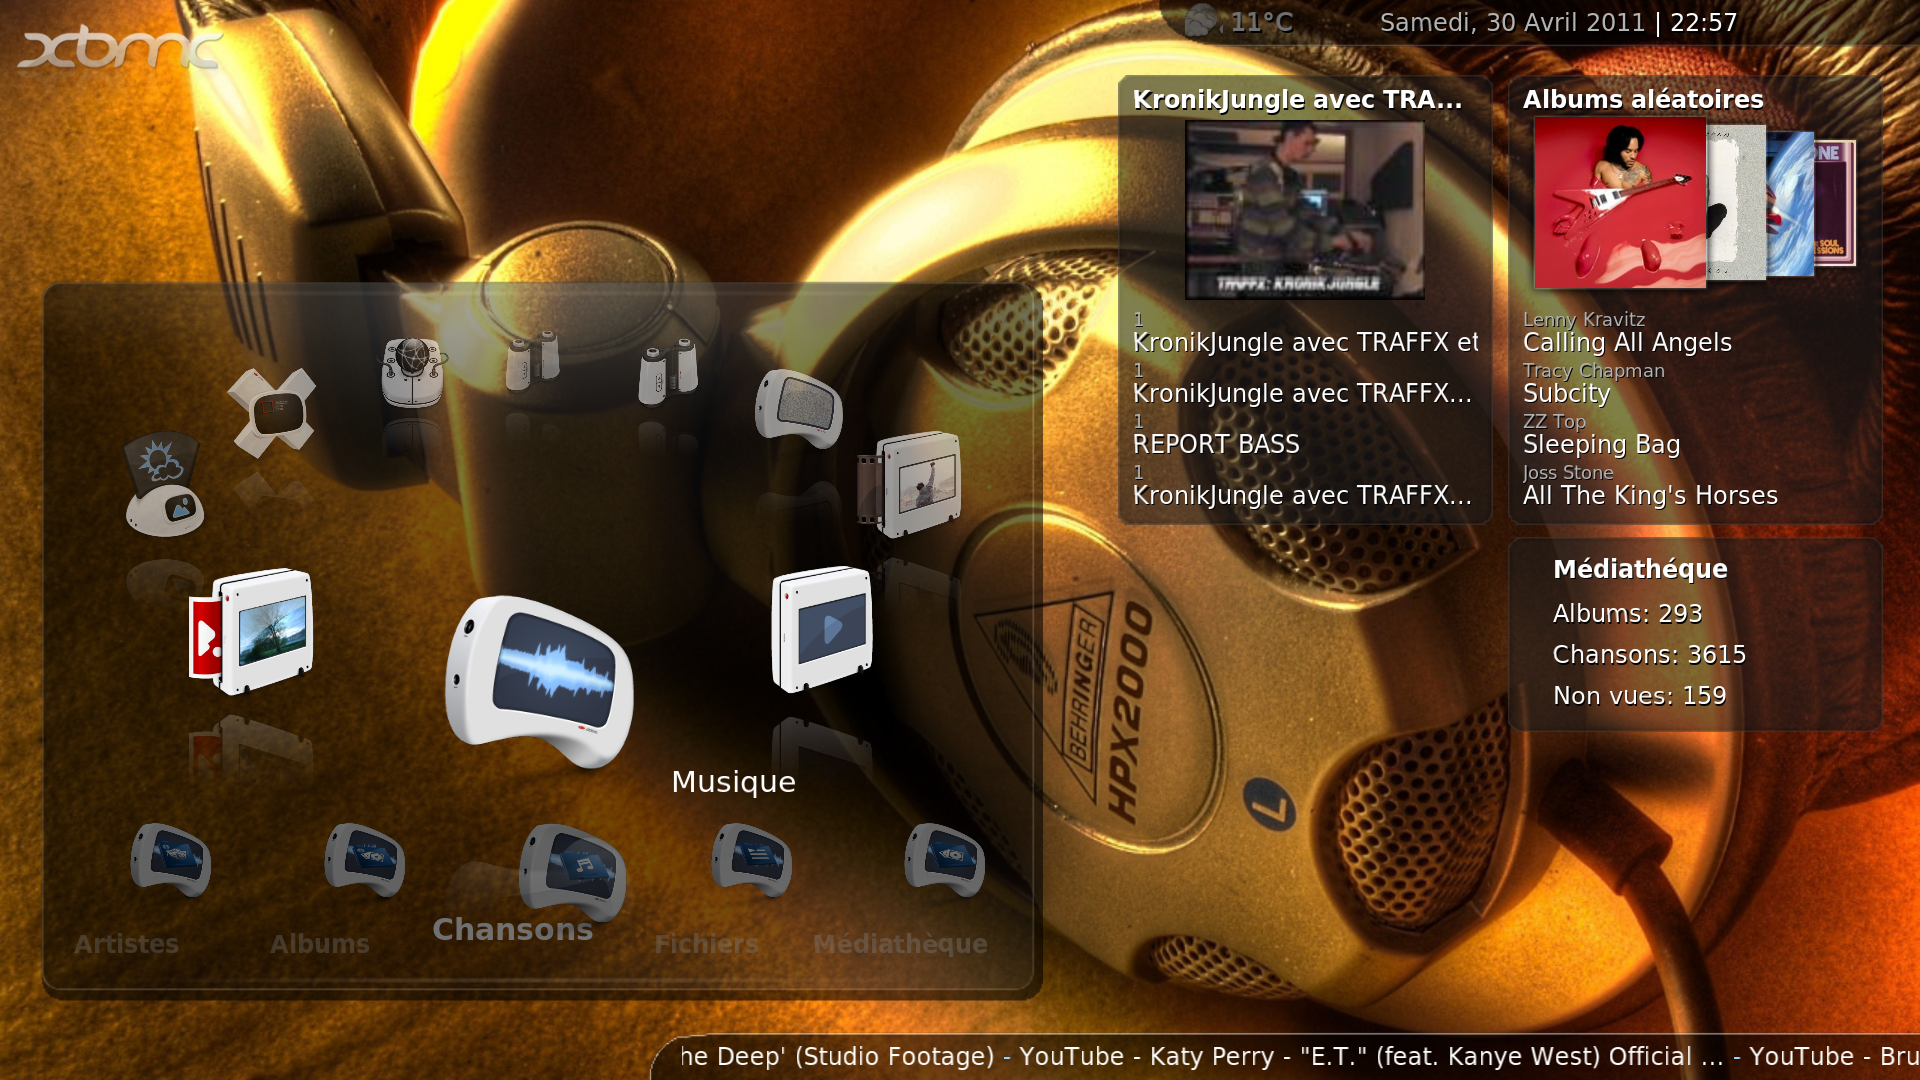Open the red Lenny Kravitz album cover
1920x1080 pixels.
coord(1620,203)
